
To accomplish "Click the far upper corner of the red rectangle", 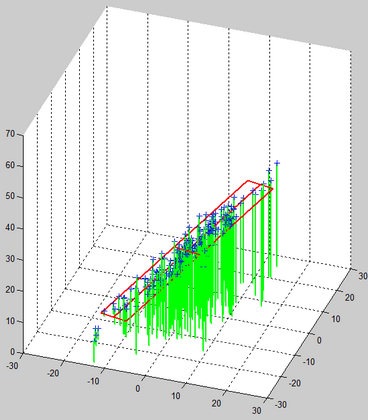I will coord(248,181).
